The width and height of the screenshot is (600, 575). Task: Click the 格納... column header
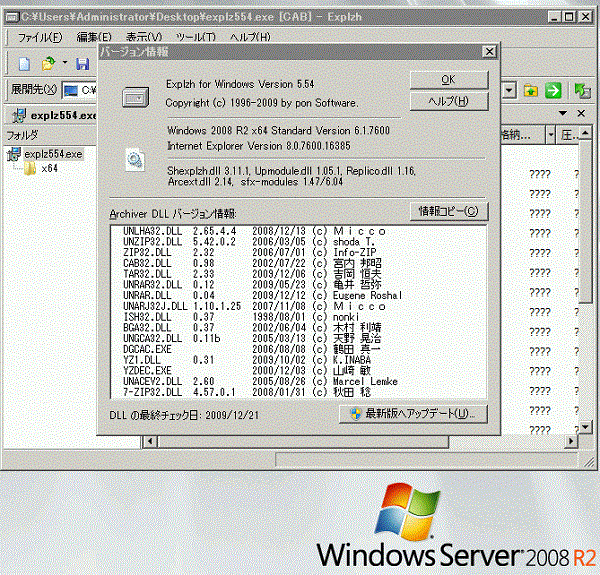pyautogui.click(x=522, y=135)
